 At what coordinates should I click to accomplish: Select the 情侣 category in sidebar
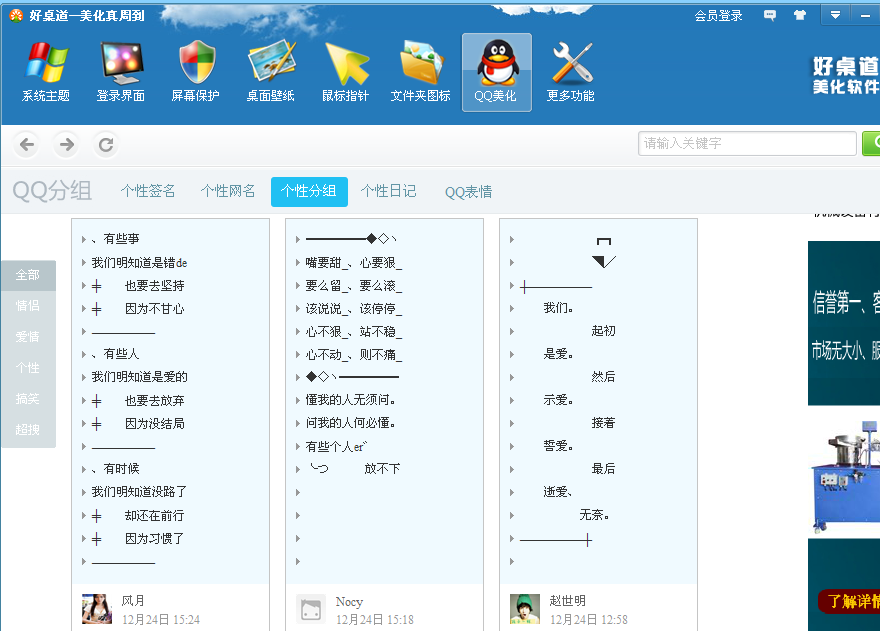click(28, 306)
